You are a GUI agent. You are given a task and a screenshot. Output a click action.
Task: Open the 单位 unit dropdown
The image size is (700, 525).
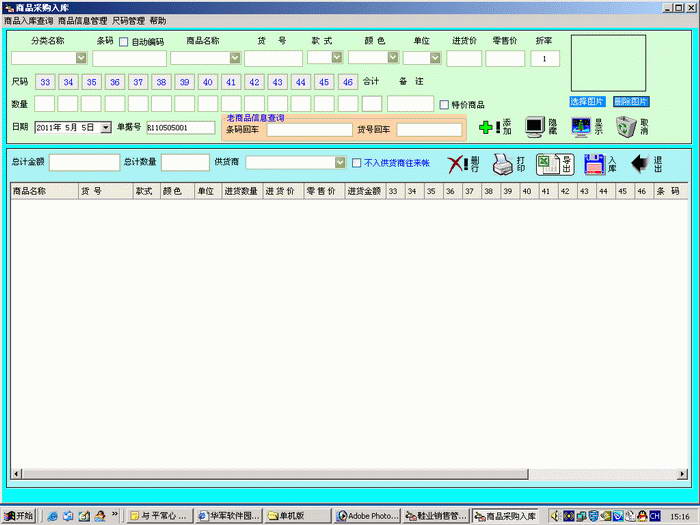pyautogui.click(x=435, y=58)
